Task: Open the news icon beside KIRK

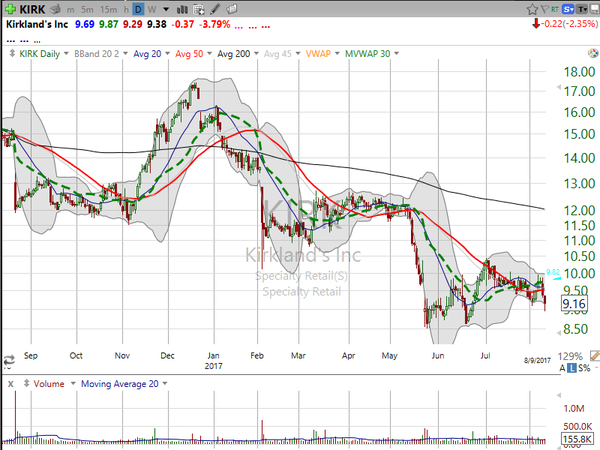Action: (56, 9)
